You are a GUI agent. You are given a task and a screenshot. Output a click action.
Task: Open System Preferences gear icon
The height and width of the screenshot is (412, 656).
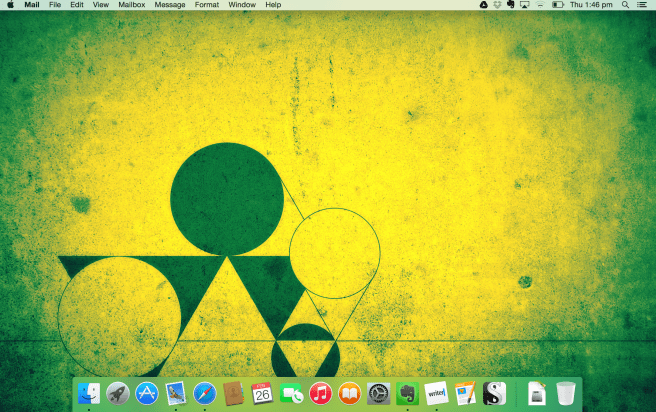click(379, 394)
